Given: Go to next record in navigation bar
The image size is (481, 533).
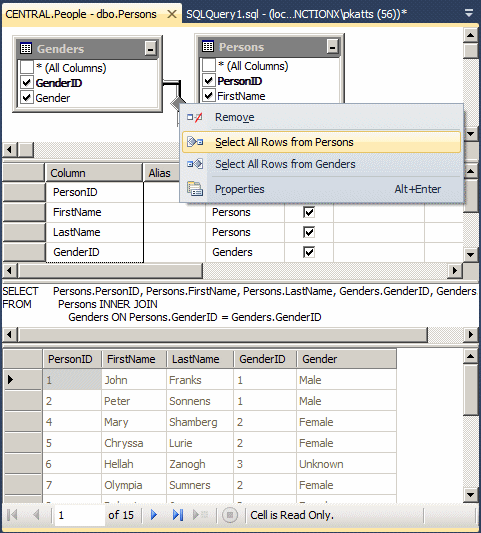Looking at the screenshot, I should (154, 515).
